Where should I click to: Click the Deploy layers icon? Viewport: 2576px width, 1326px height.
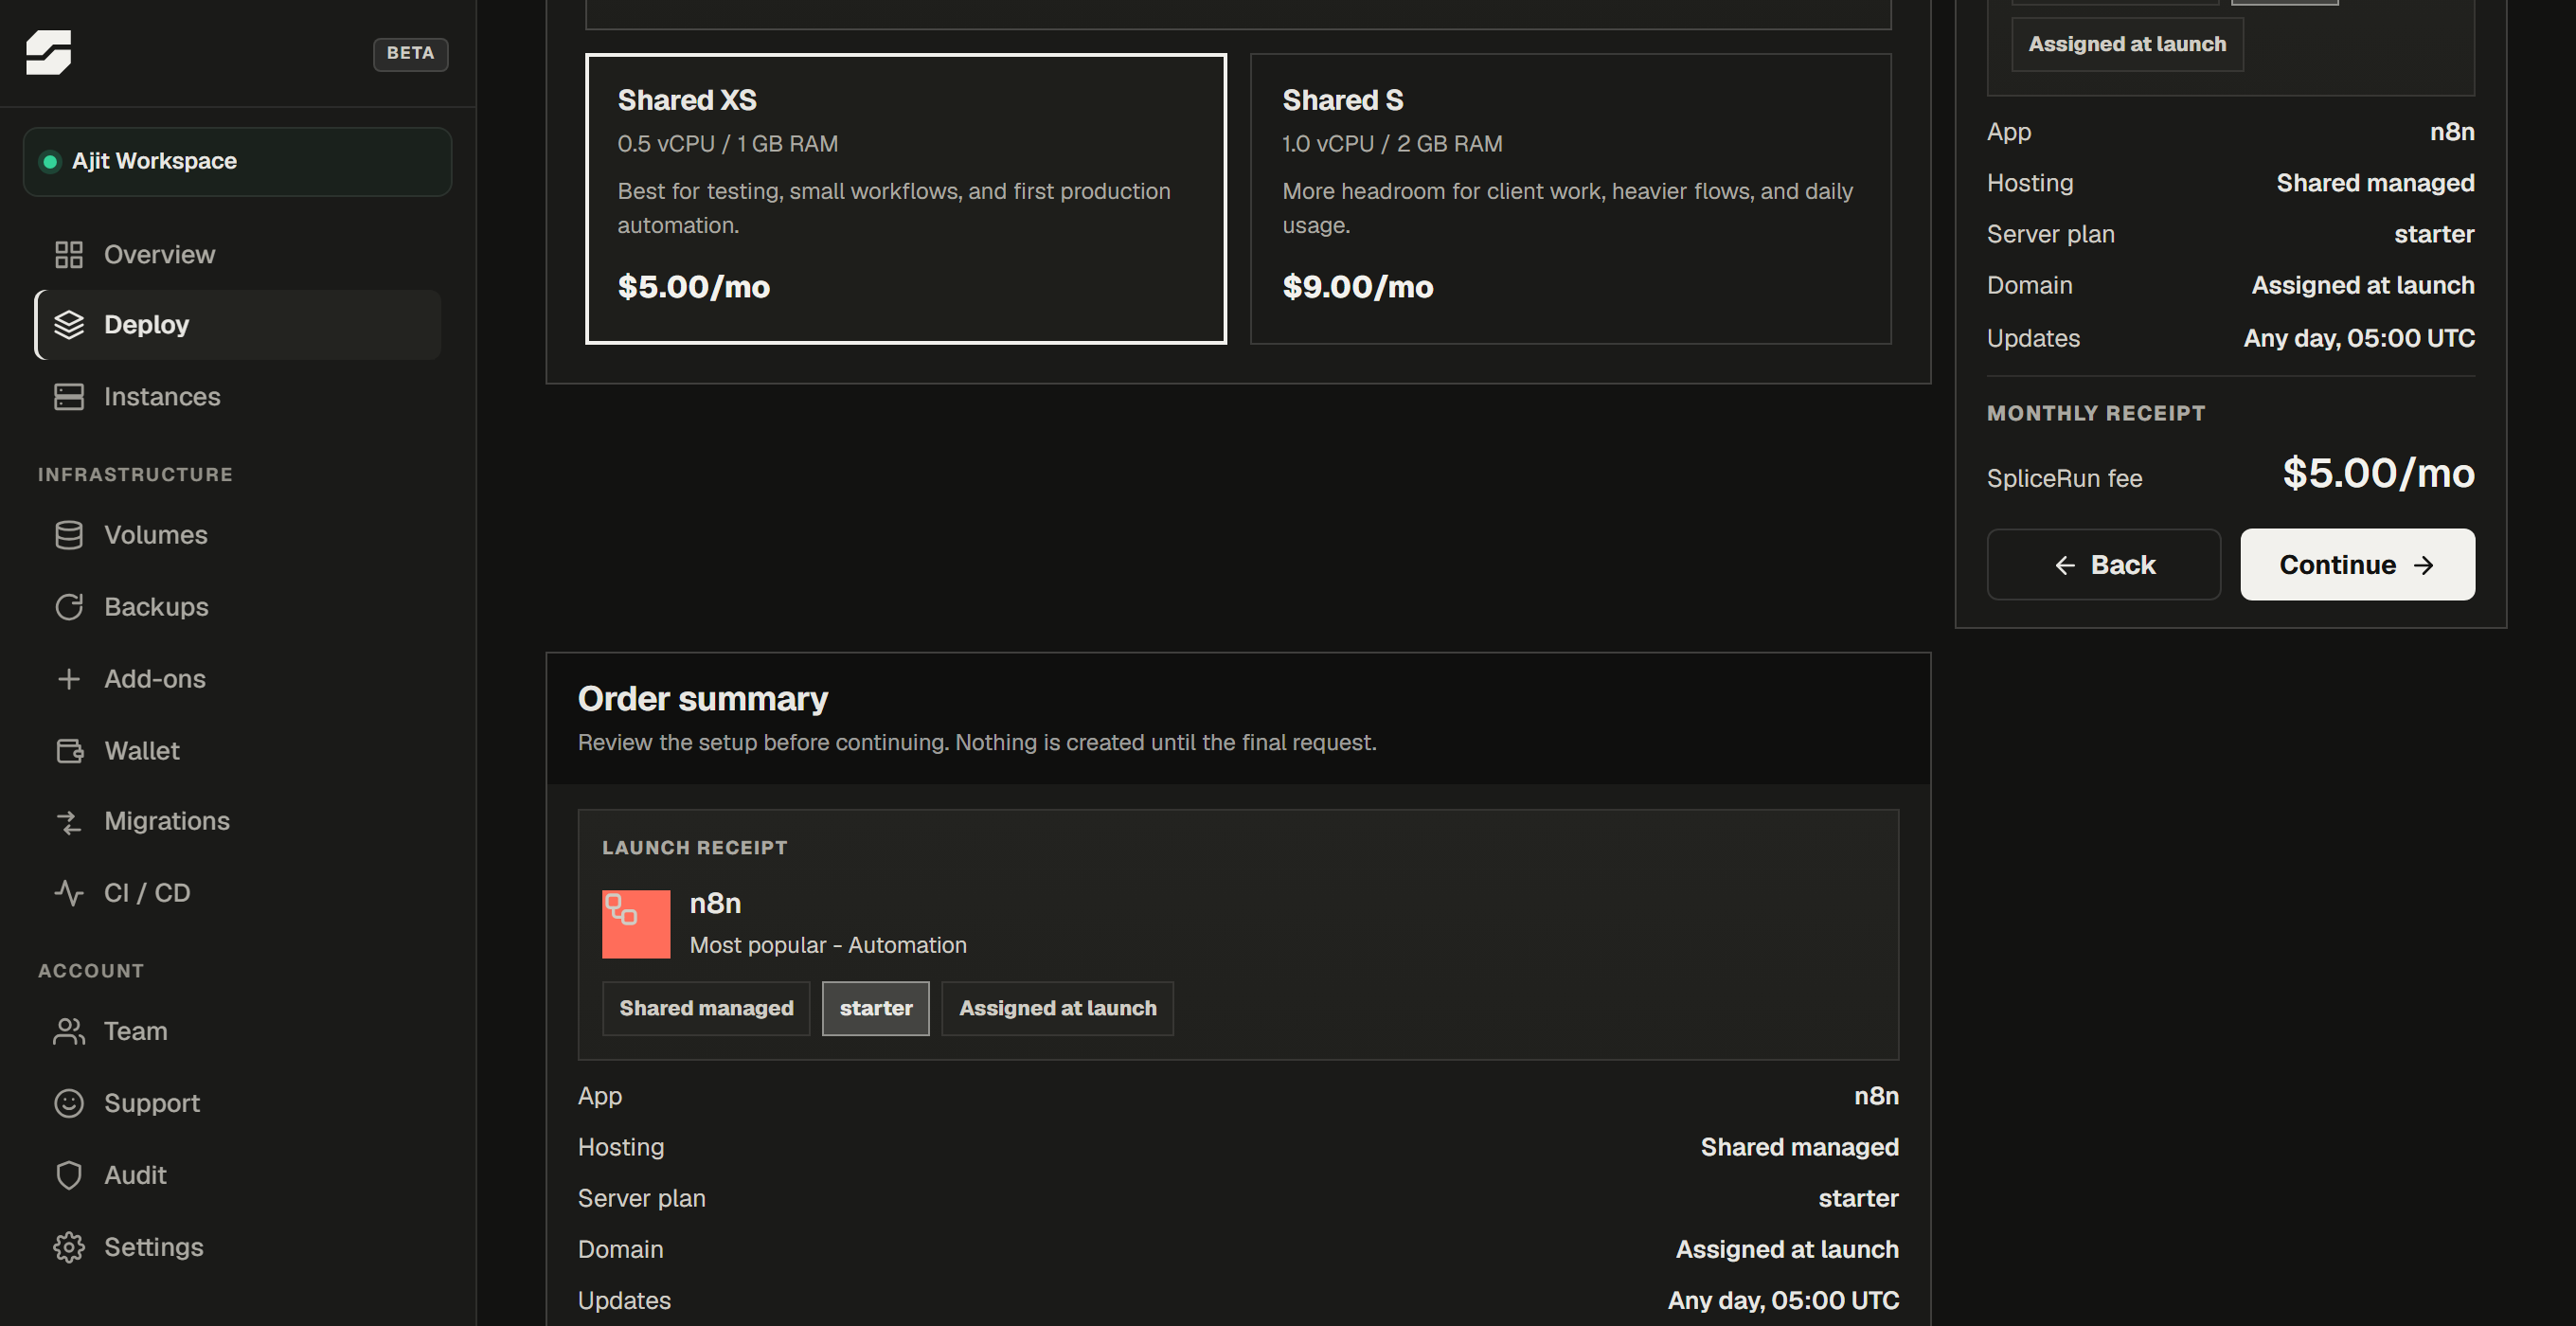(x=69, y=324)
